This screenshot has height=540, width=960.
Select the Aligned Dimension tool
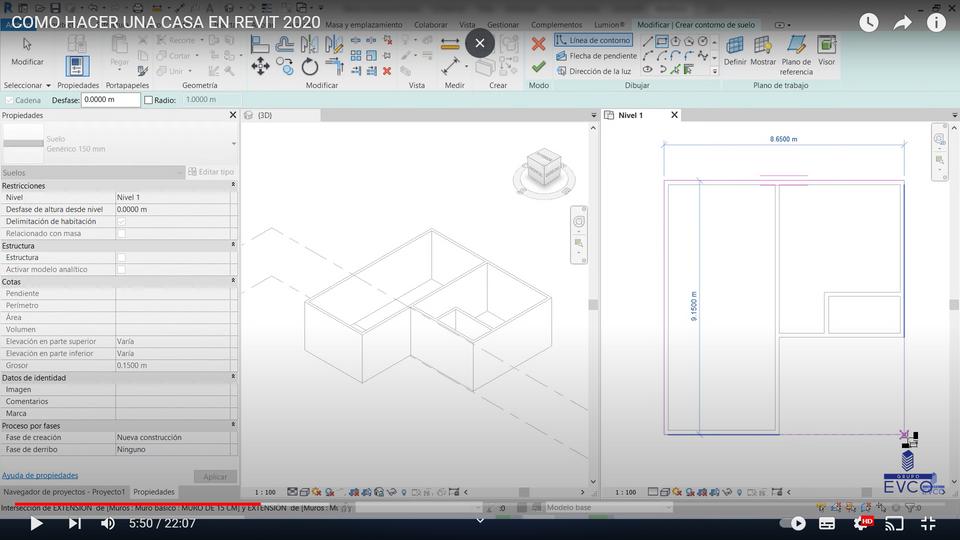click(x=450, y=66)
